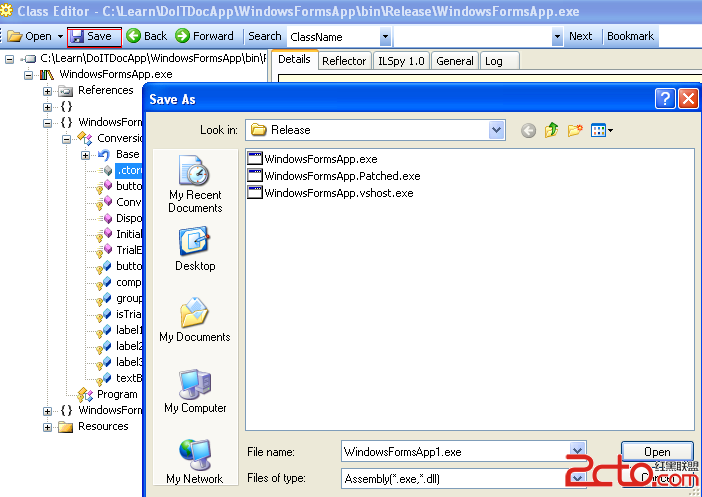Open My Network in places bar
The width and height of the screenshot is (702, 497).
pos(195,461)
